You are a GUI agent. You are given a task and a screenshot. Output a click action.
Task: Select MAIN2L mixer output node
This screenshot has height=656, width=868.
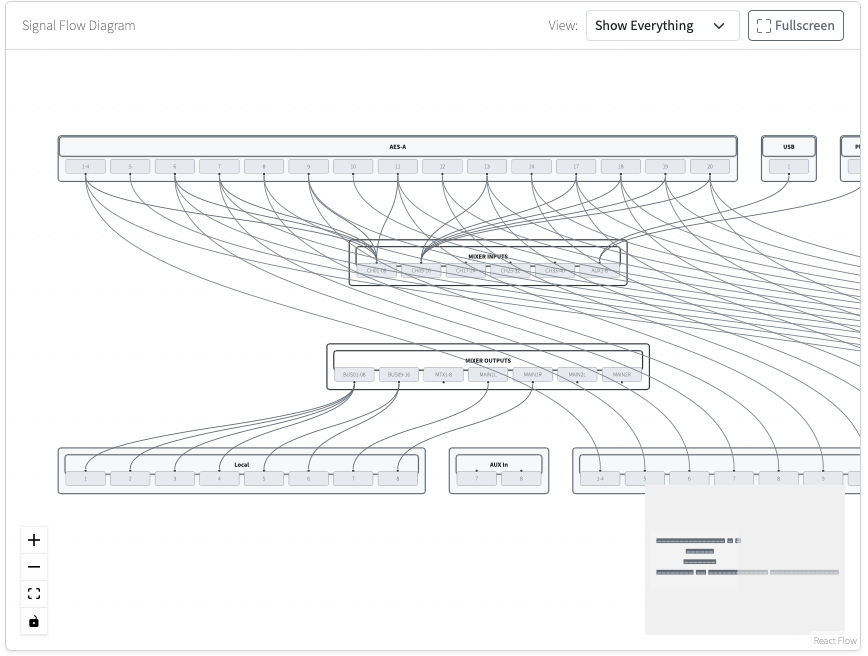[x=577, y=375]
